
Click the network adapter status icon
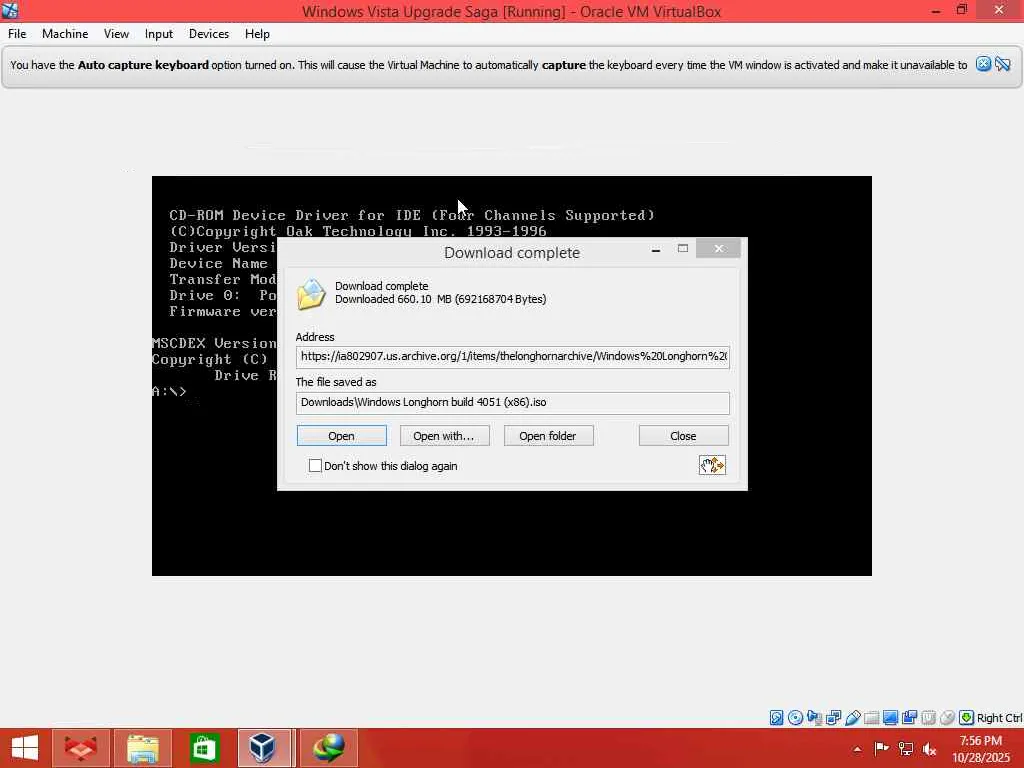click(x=833, y=718)
